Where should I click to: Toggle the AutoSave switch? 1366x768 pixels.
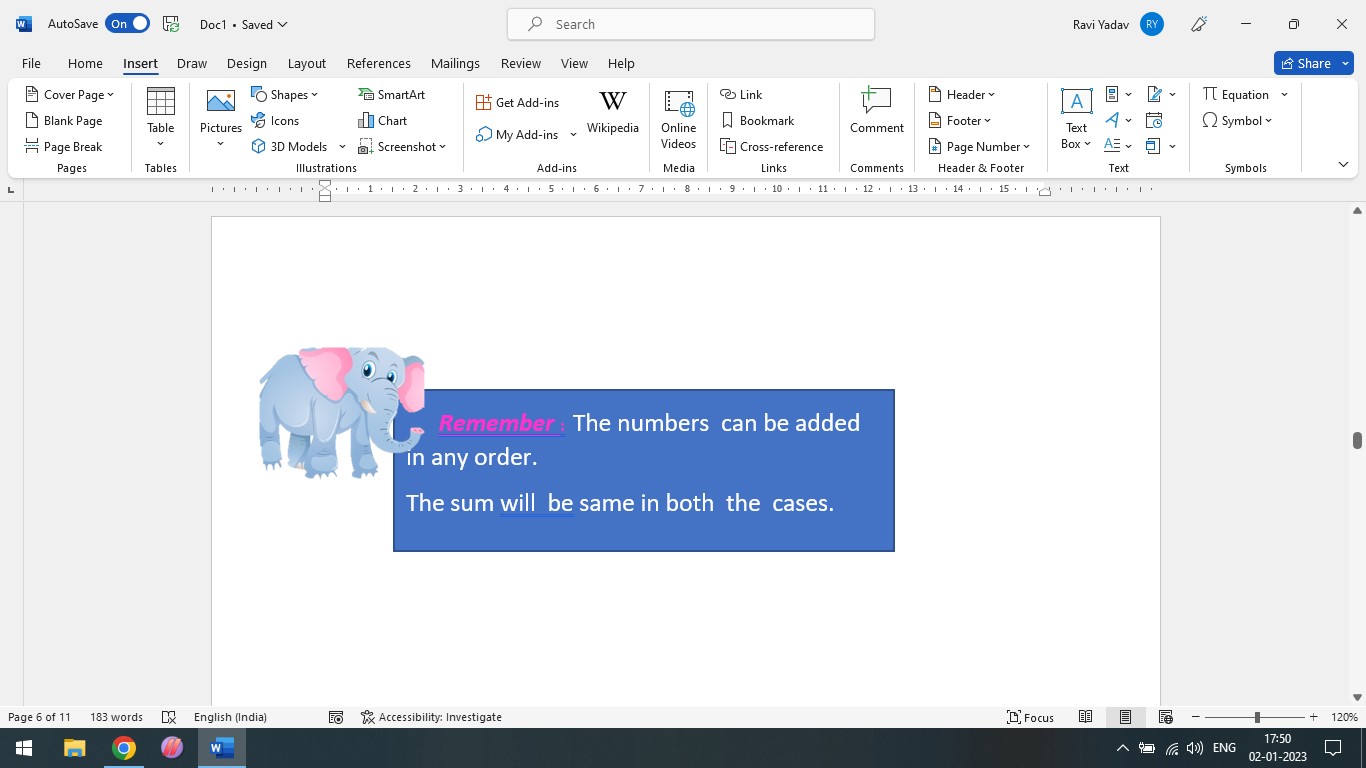pyautogui.click(x=127, y=24)
